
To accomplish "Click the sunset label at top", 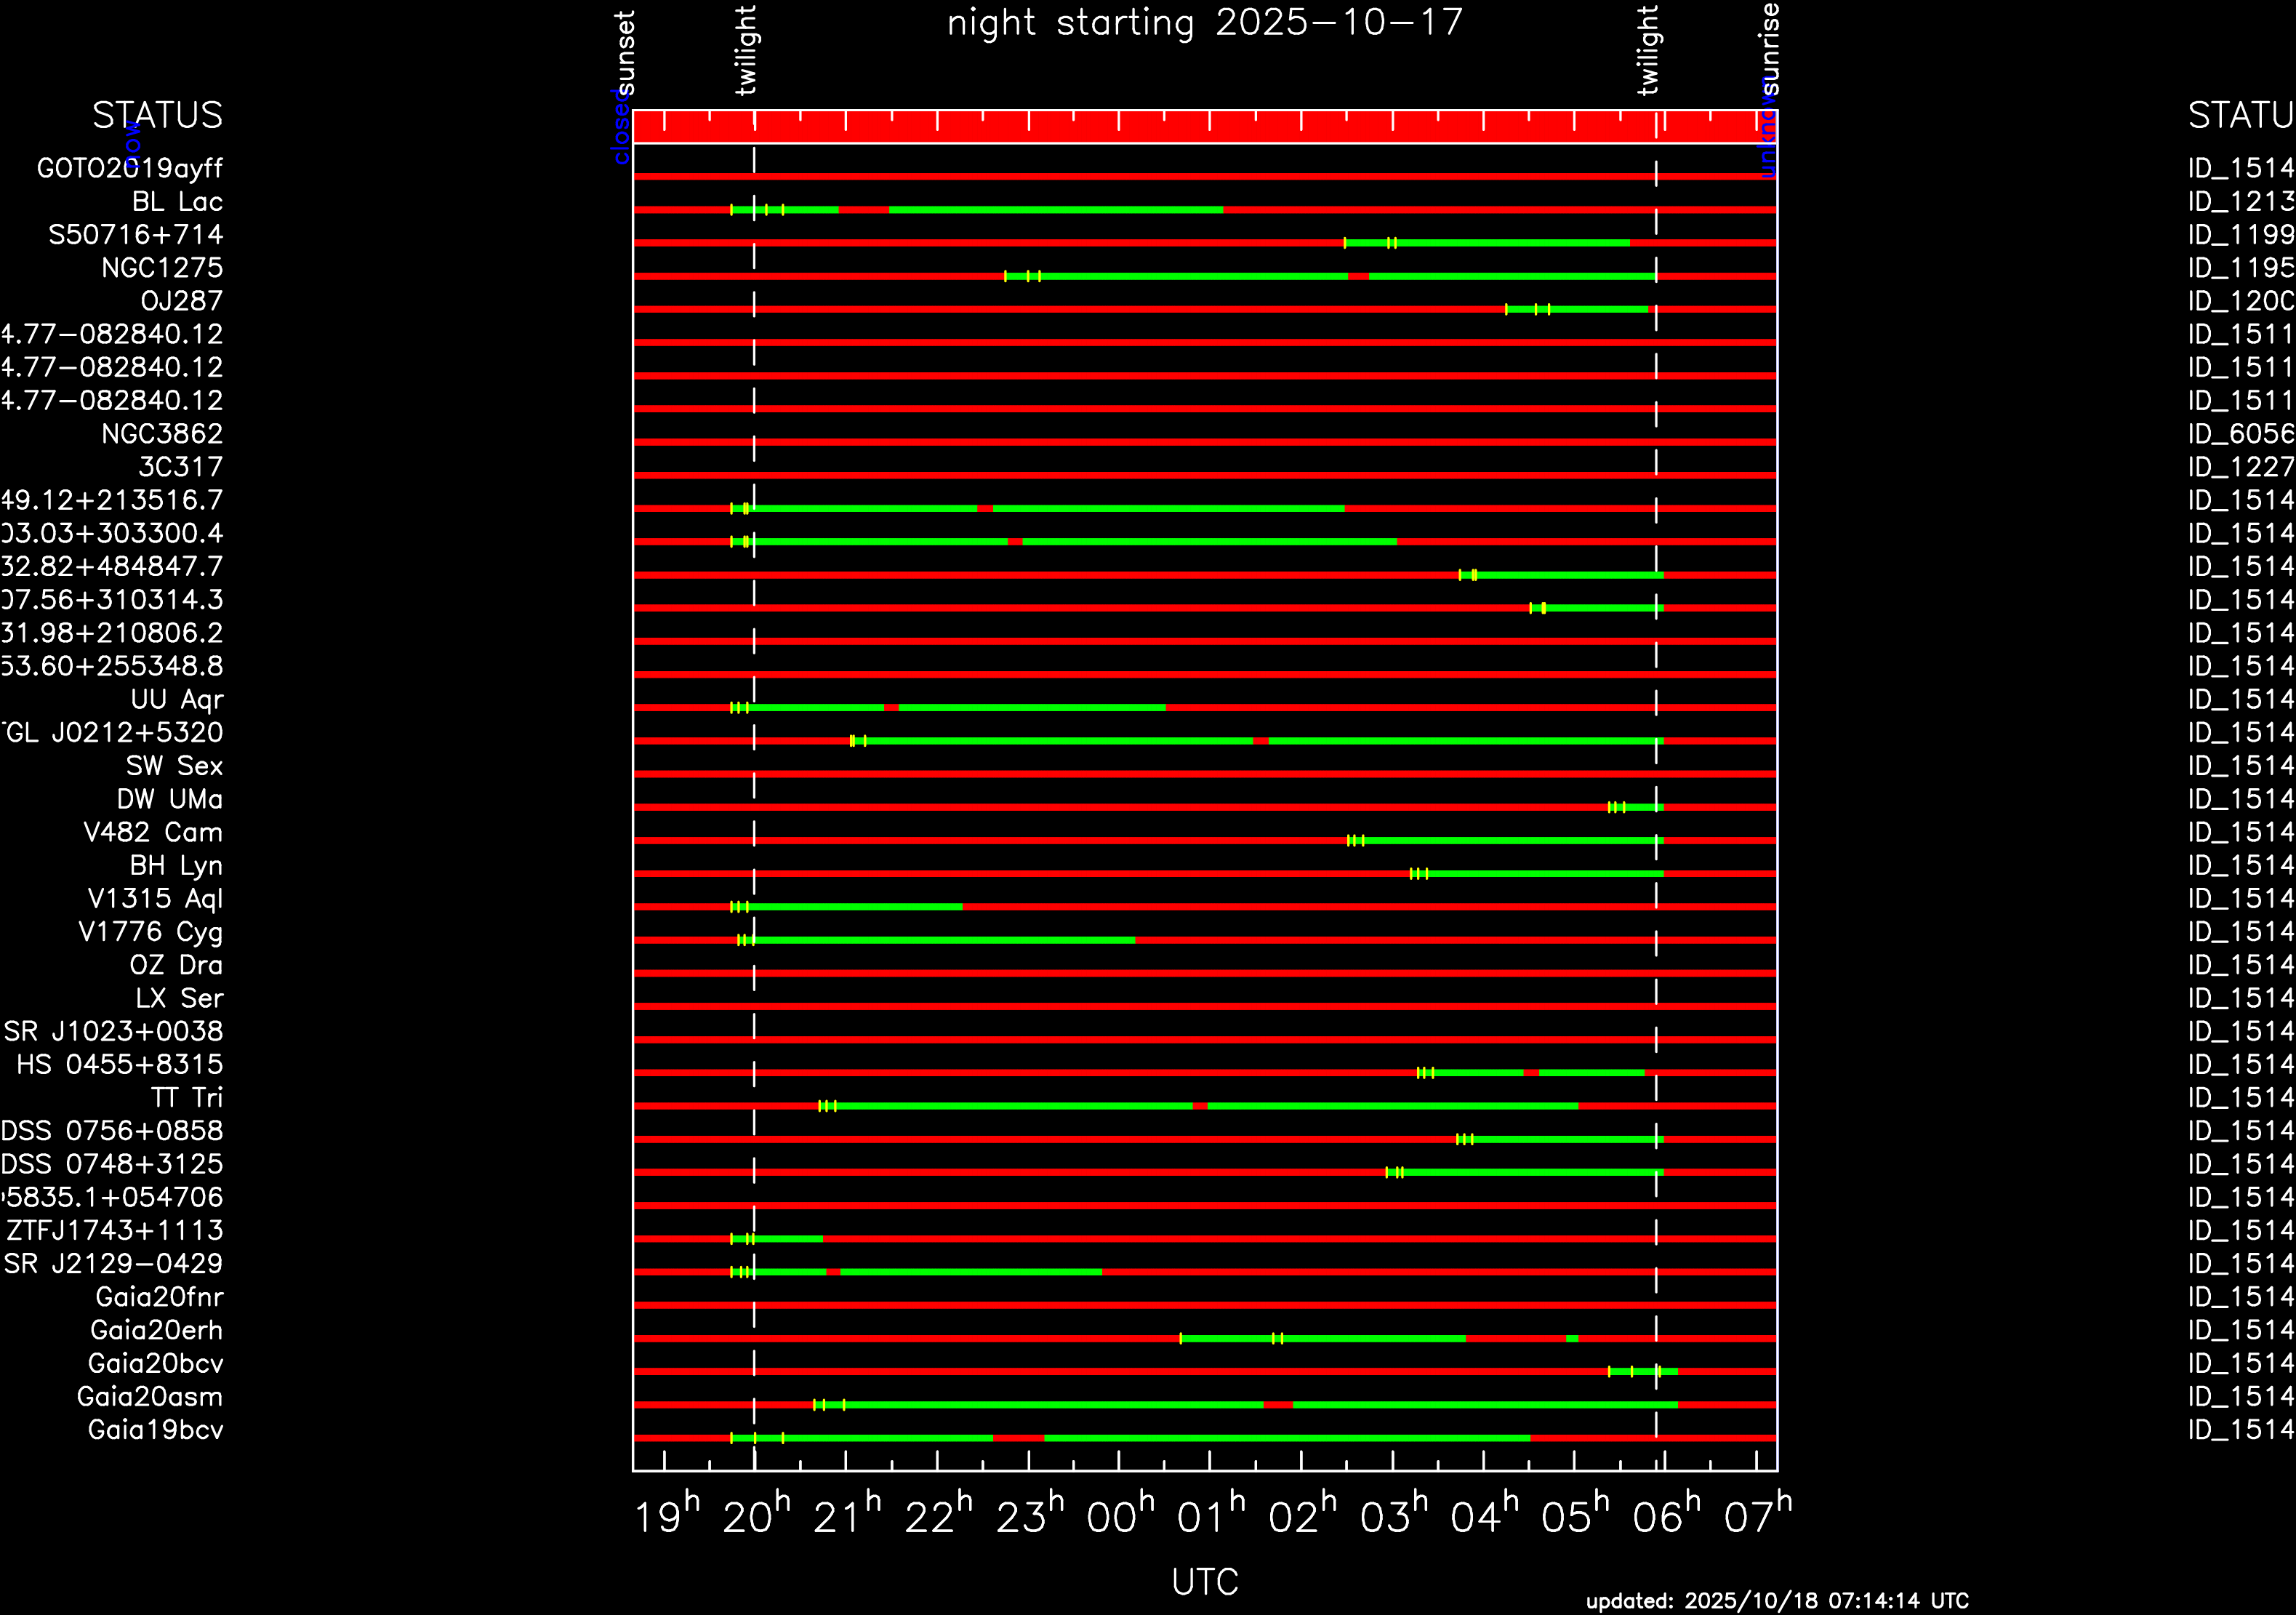I will tap(625, 52).
